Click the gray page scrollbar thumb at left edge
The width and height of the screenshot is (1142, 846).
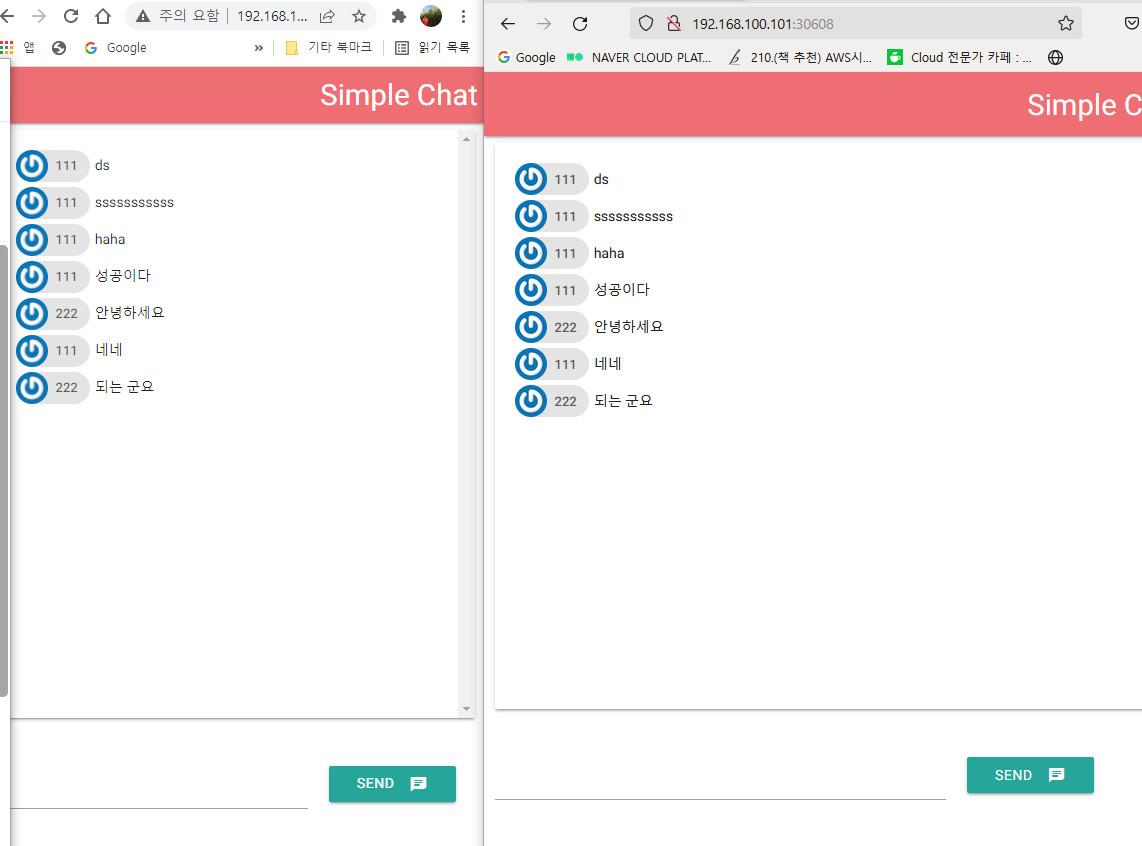point(4,471)
